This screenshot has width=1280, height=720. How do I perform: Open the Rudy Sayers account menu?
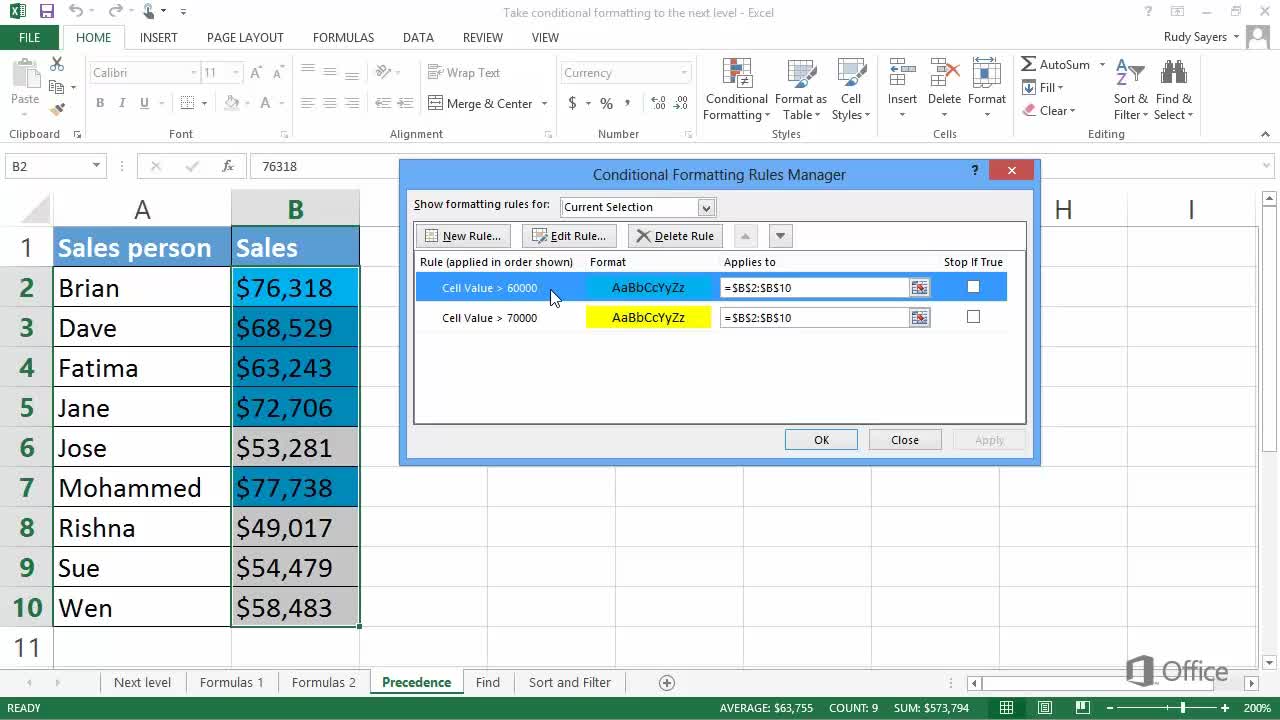tap(1201, 37)
